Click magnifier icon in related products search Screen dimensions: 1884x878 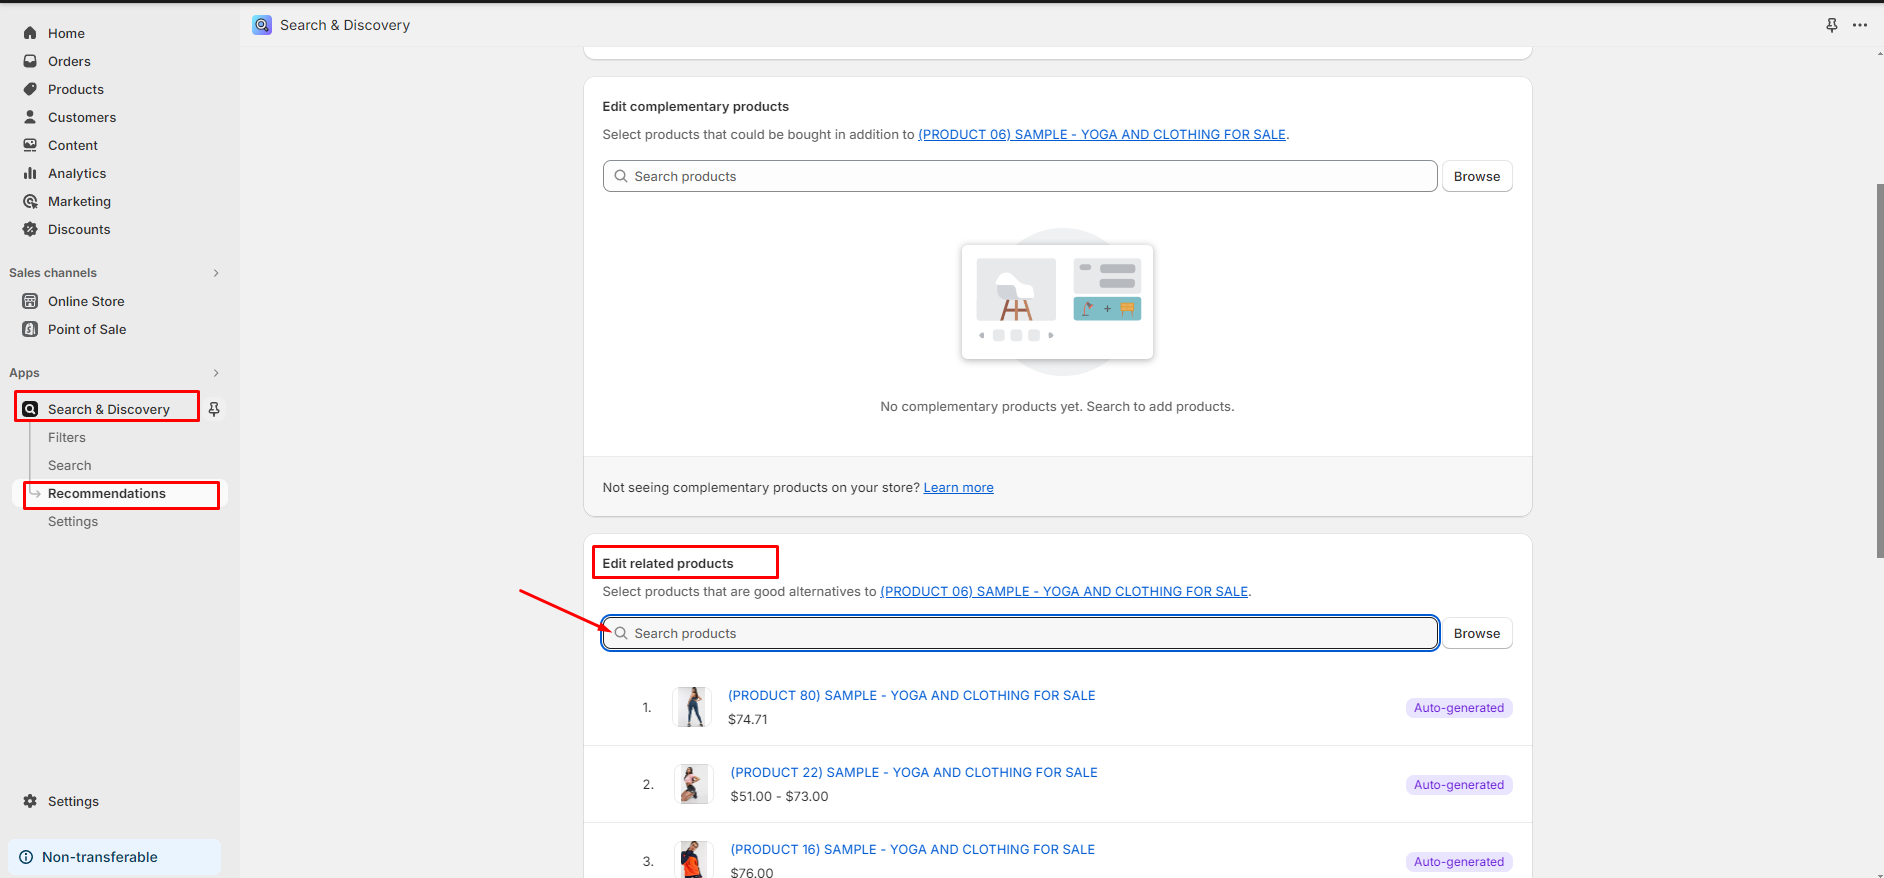click(621, 633)
